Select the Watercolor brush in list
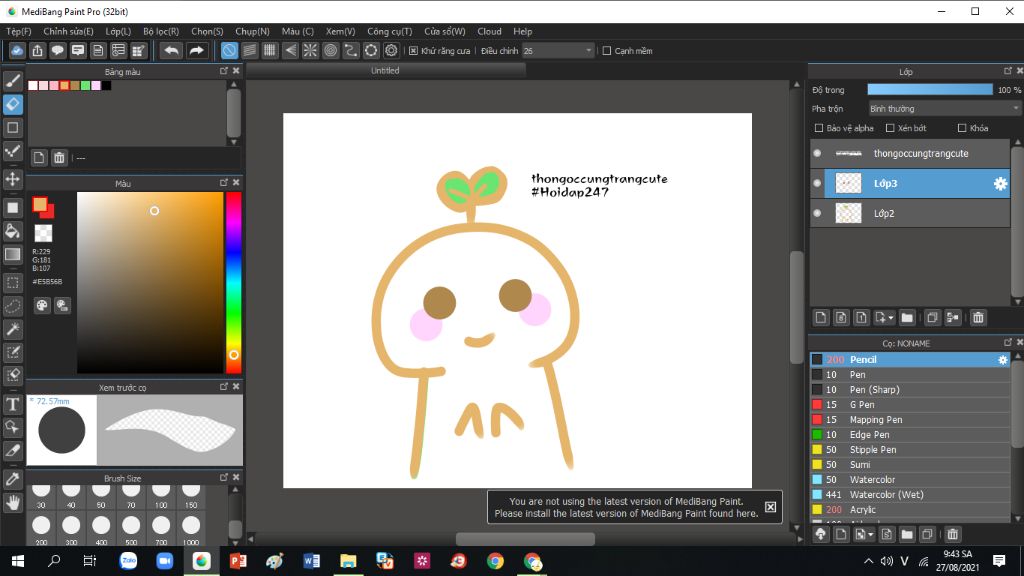Viewport: 1024px width, 576px height. 872,480
